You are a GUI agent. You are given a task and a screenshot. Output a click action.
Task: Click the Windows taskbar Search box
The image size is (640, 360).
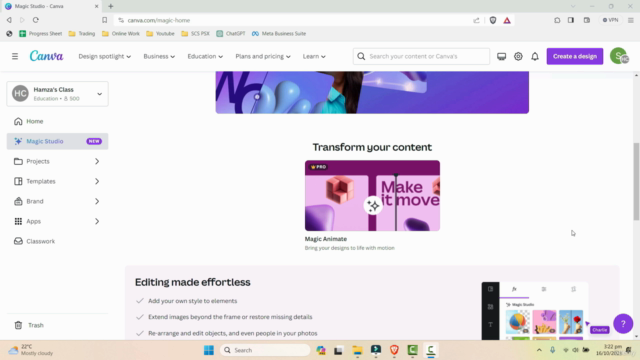(x=265, y=350)
